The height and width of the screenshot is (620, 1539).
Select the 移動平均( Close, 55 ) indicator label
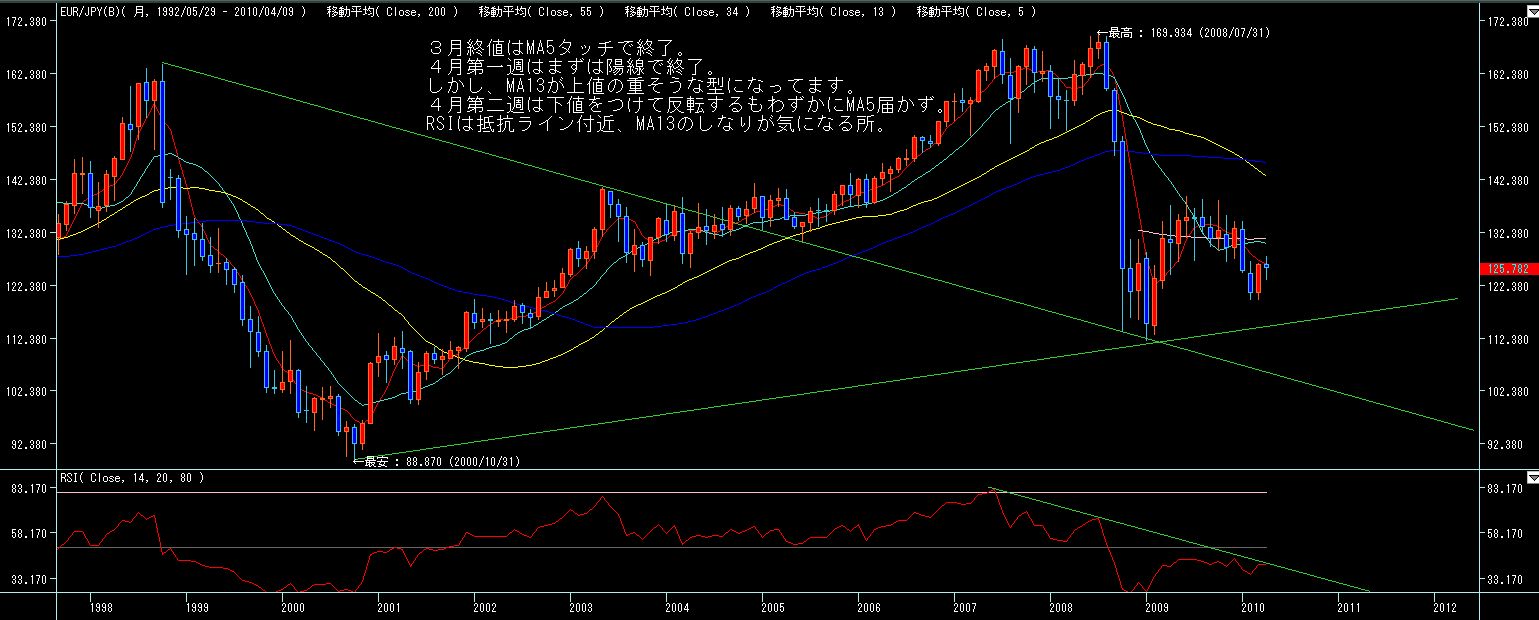541,12
